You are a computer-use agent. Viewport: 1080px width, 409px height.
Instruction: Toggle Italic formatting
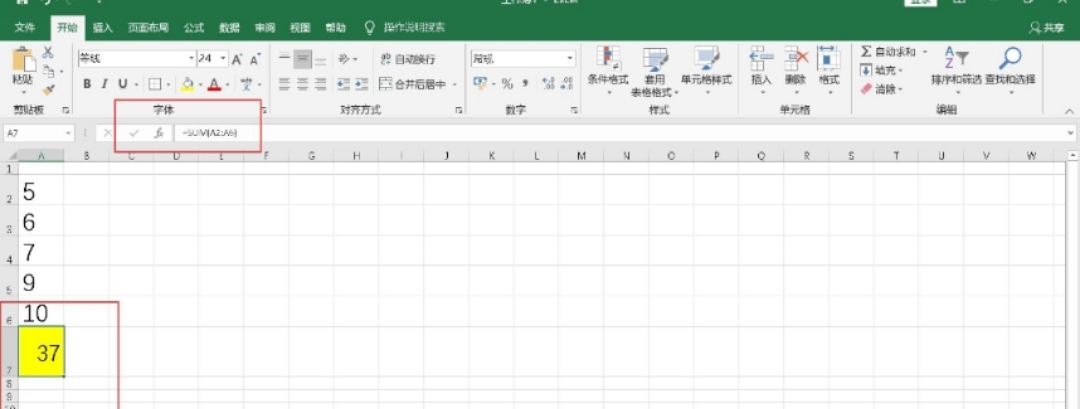pos(105,84)
